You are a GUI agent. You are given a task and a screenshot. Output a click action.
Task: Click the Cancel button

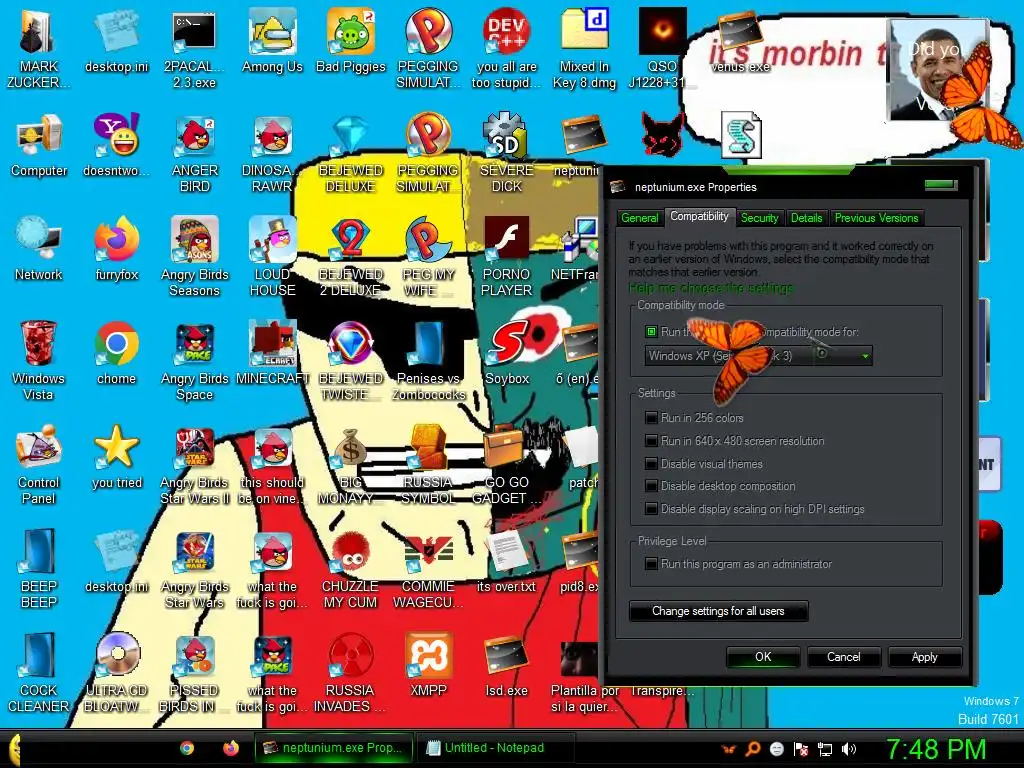pos(844,657)
